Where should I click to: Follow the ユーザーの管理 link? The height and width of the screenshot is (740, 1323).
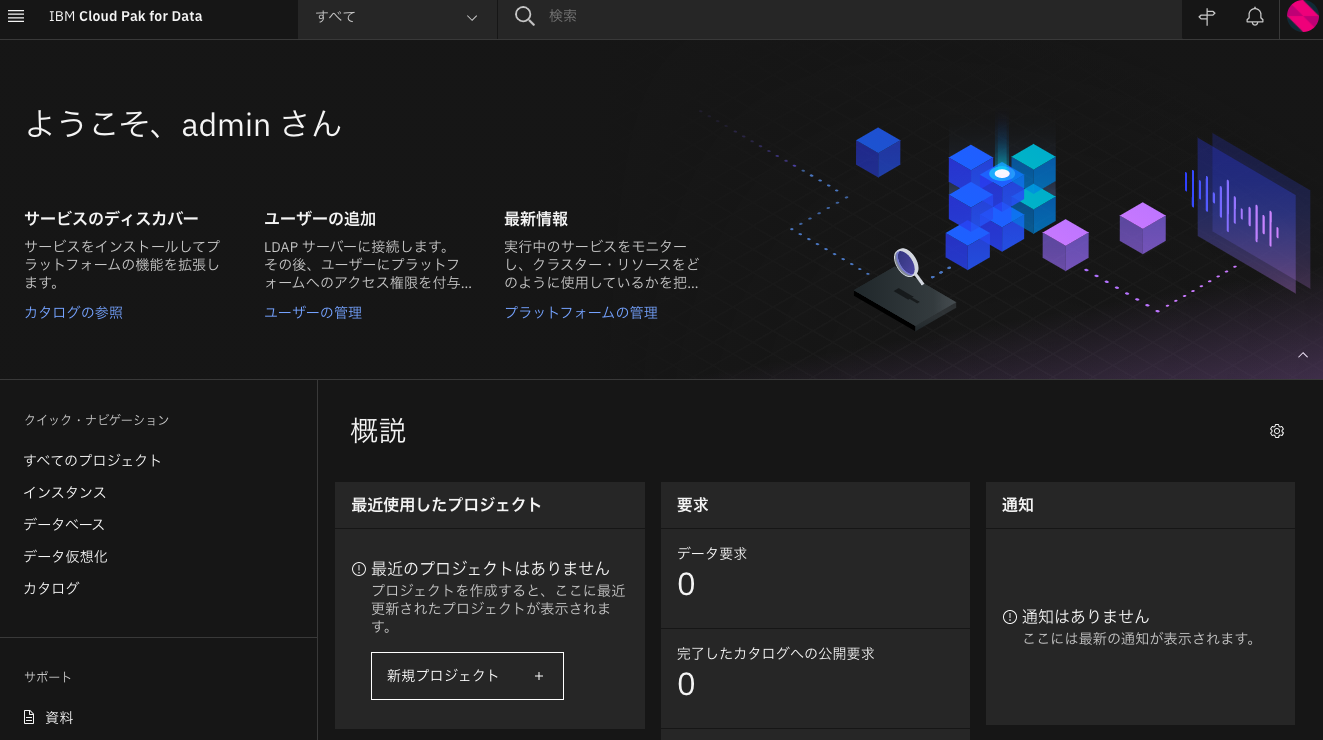point(313,313)
